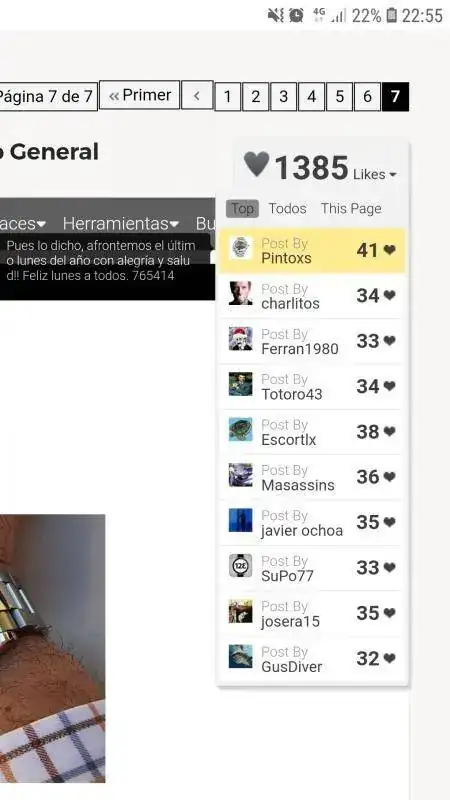Switch to the Todos tab
This screenshot has width=450, height=800.
[x=288, y=209]
